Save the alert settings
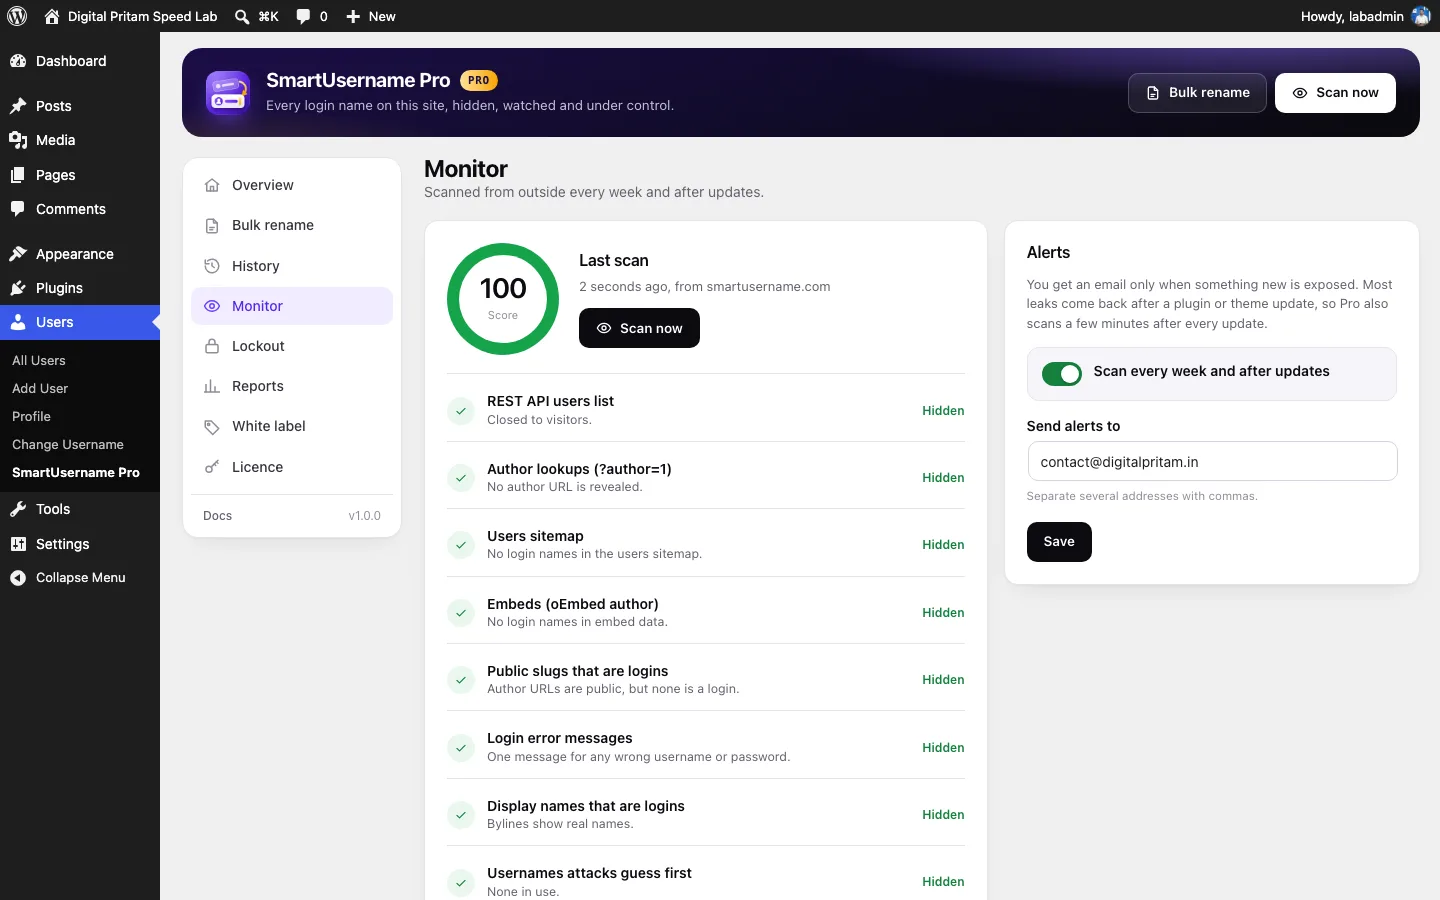Screen dimensions: 1440x900 (1059, 542)
